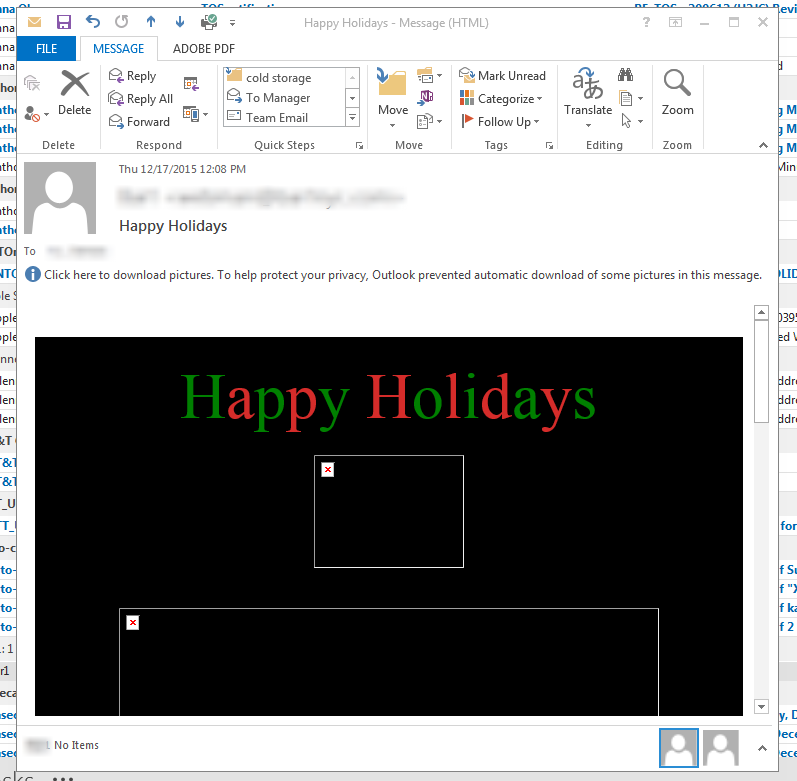Click the message body scroll down arrow
797x781 pixels.
pos(761,707)
